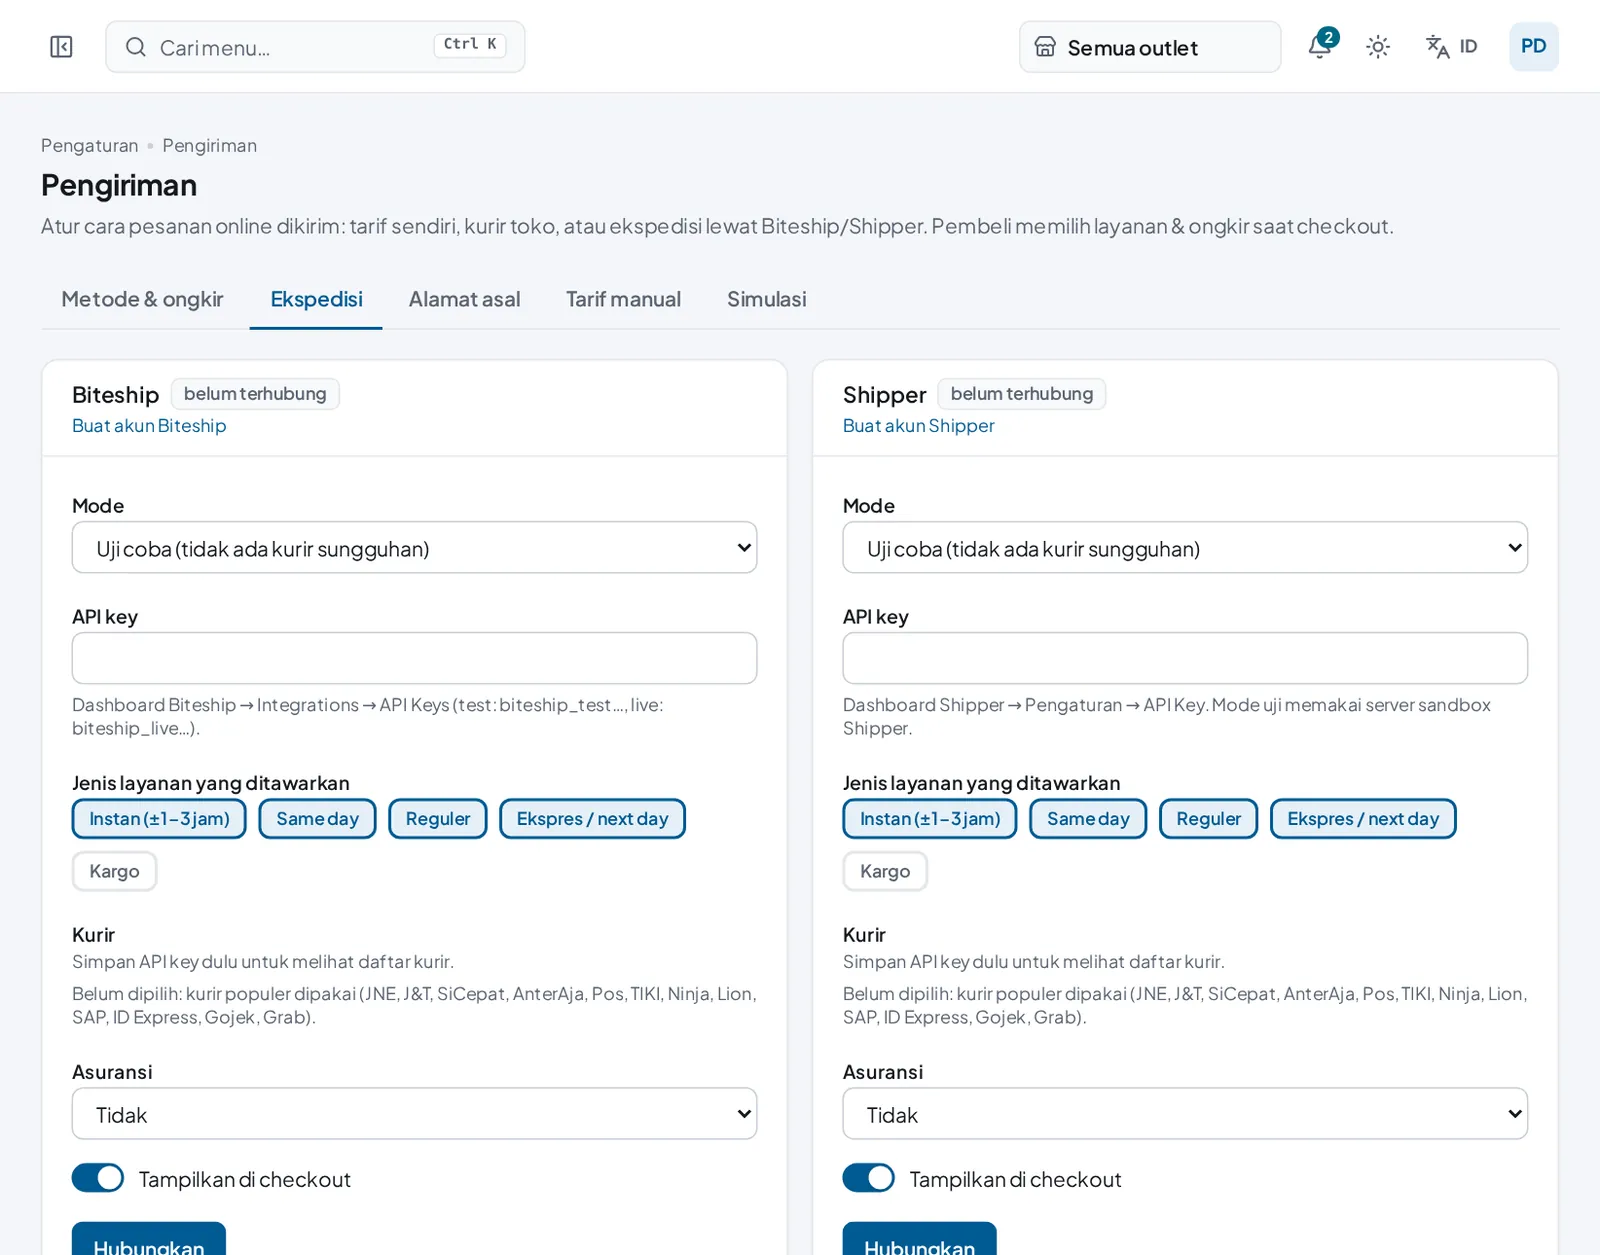Toggle Shipper Ekspres / next day chip
This screenshot has width=1600, height=1255.
[x=1363, y=819]
